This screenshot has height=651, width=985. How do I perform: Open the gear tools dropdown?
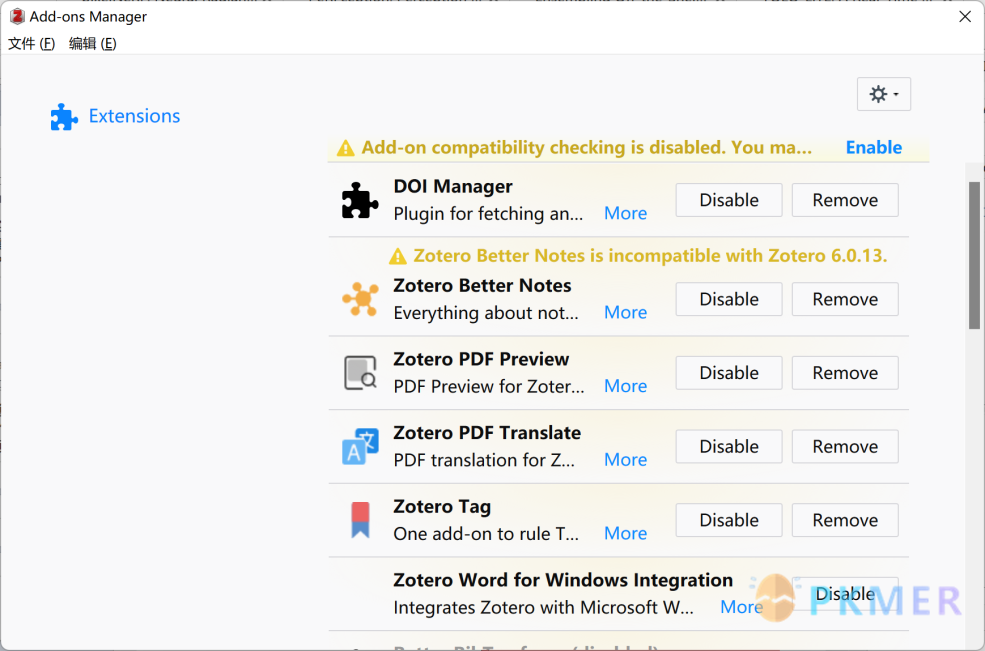(x=883, y=94)
